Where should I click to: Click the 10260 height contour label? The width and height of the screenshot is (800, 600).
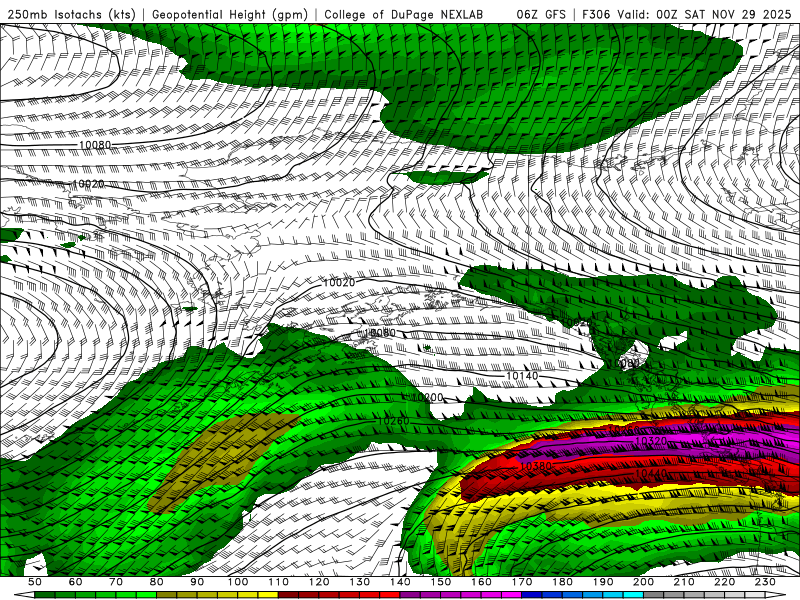[393, 421]
